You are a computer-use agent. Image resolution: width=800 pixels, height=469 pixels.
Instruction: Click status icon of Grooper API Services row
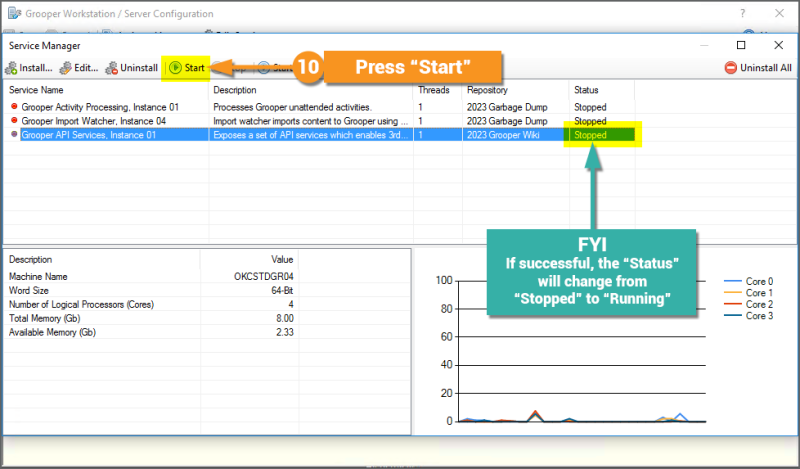14,134
